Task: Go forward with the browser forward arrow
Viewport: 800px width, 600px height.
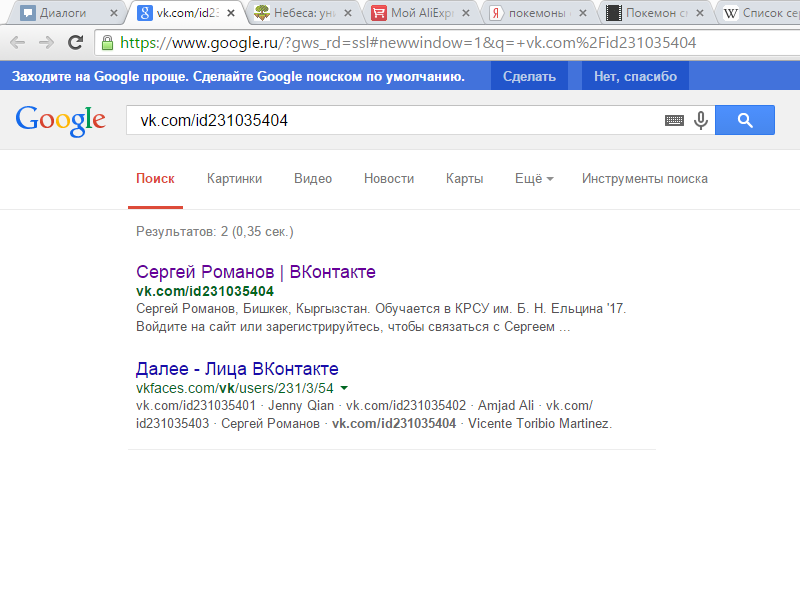Action: pos(46,42)
